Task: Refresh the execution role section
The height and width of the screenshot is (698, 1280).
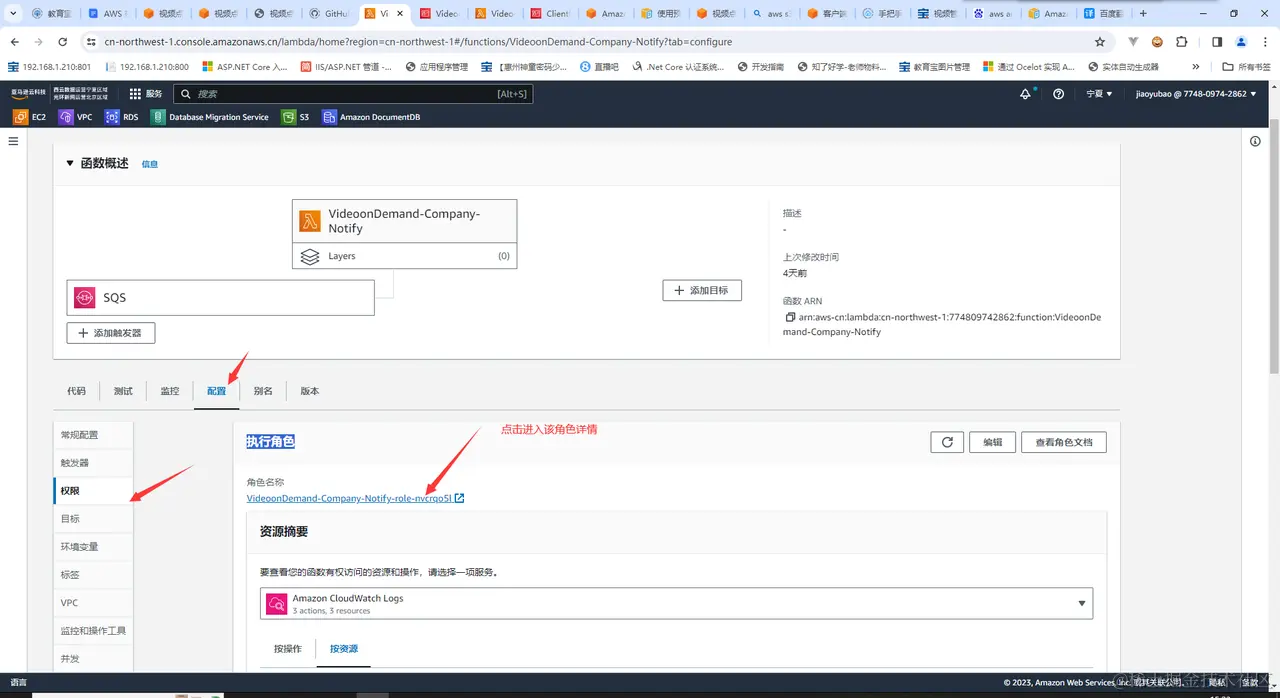Action: pos(947,442)
